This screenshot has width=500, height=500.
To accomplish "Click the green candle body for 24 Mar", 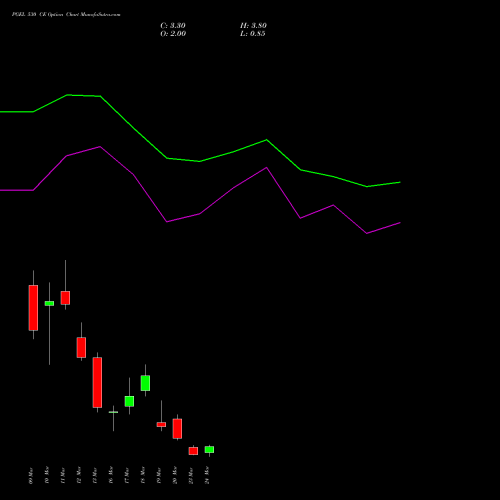I will [x=209, y=450].
